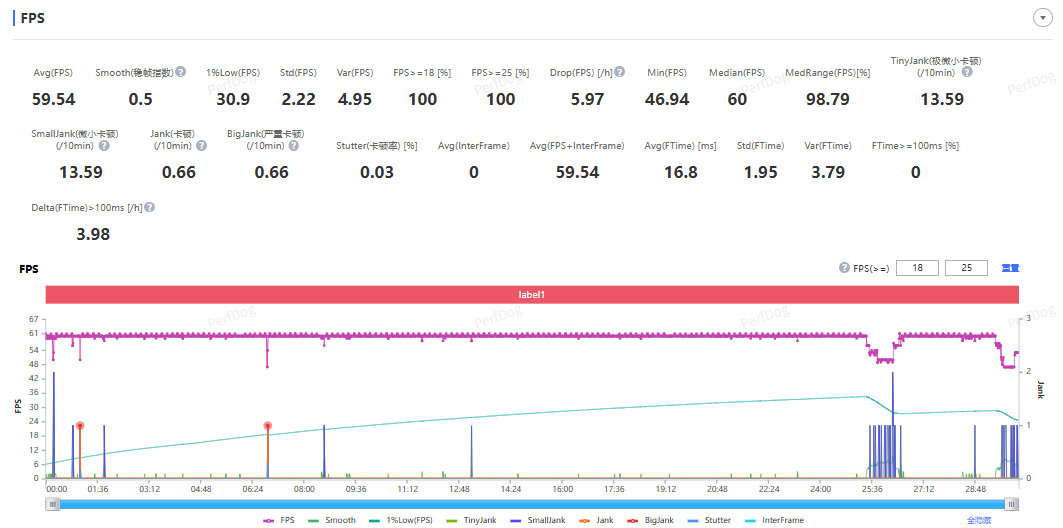The height and width of the screenshot is (528, 1063).
Task: Click blue reset link beside threshold inputs
Action: coord(1010,268)
